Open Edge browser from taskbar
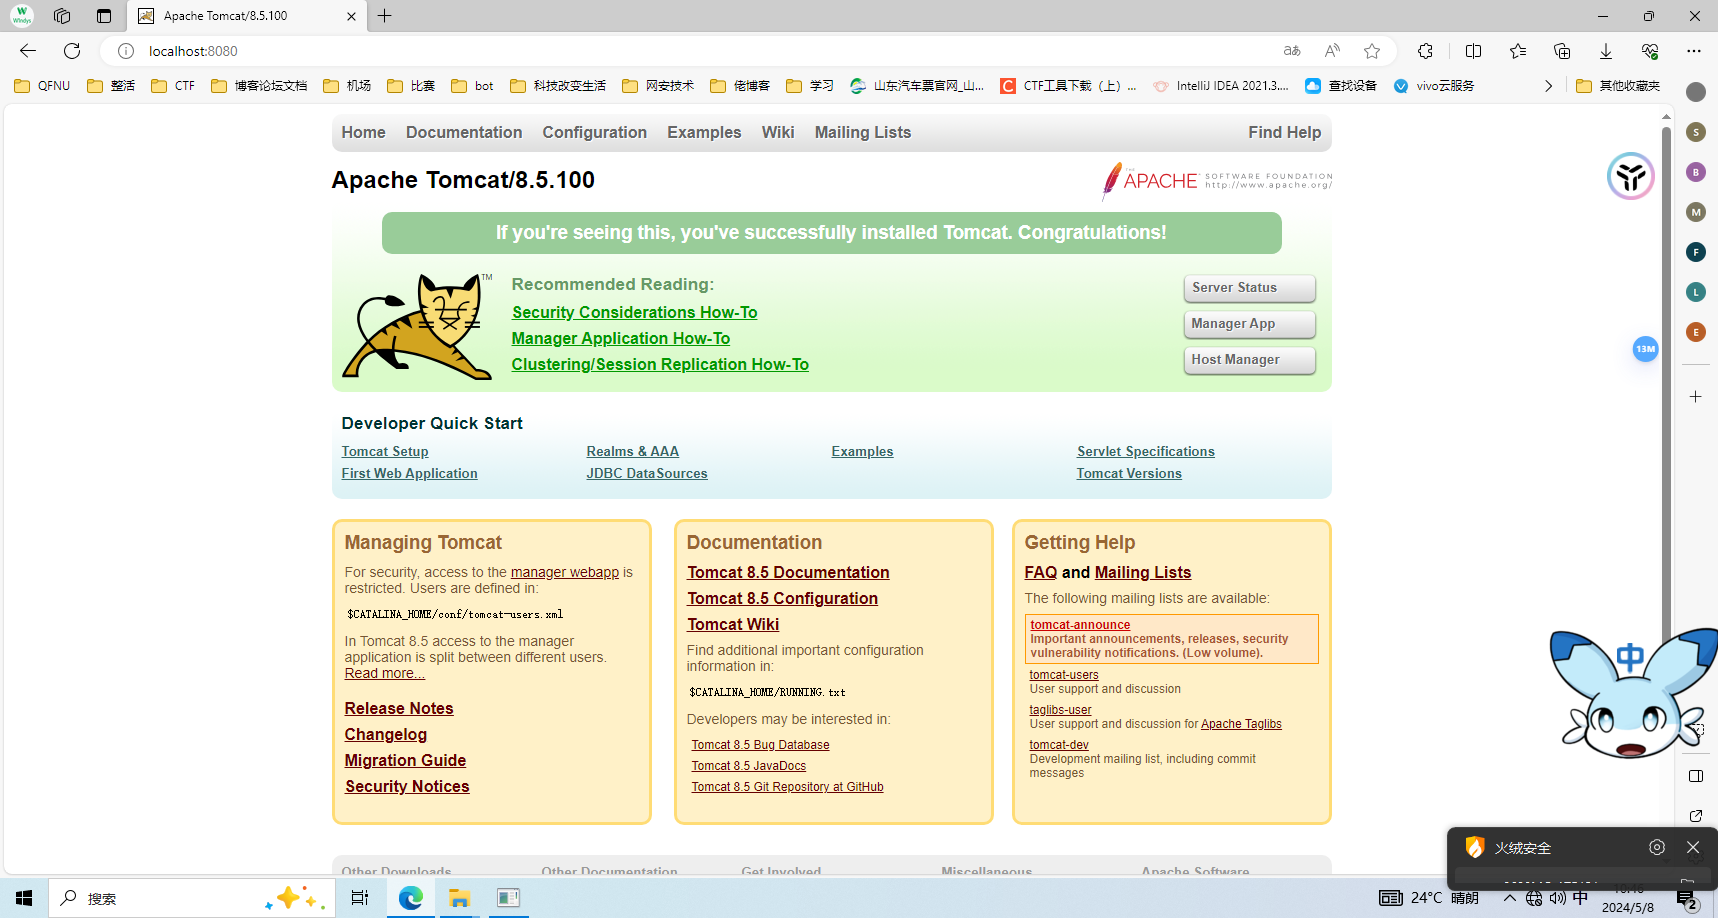Screen dimensions: 1718x918 411,898
